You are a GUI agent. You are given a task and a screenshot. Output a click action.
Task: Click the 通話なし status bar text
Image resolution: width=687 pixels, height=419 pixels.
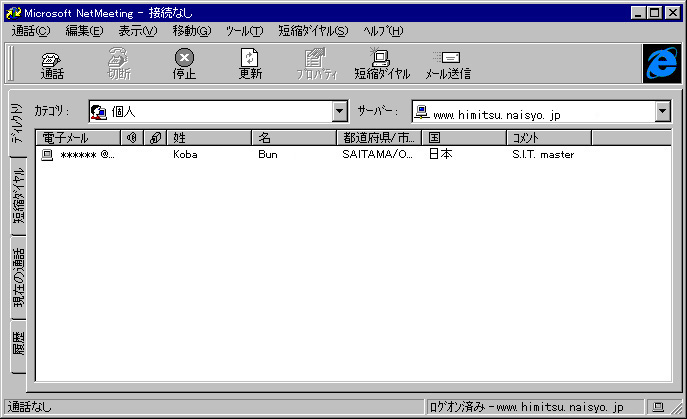point(29,407)
